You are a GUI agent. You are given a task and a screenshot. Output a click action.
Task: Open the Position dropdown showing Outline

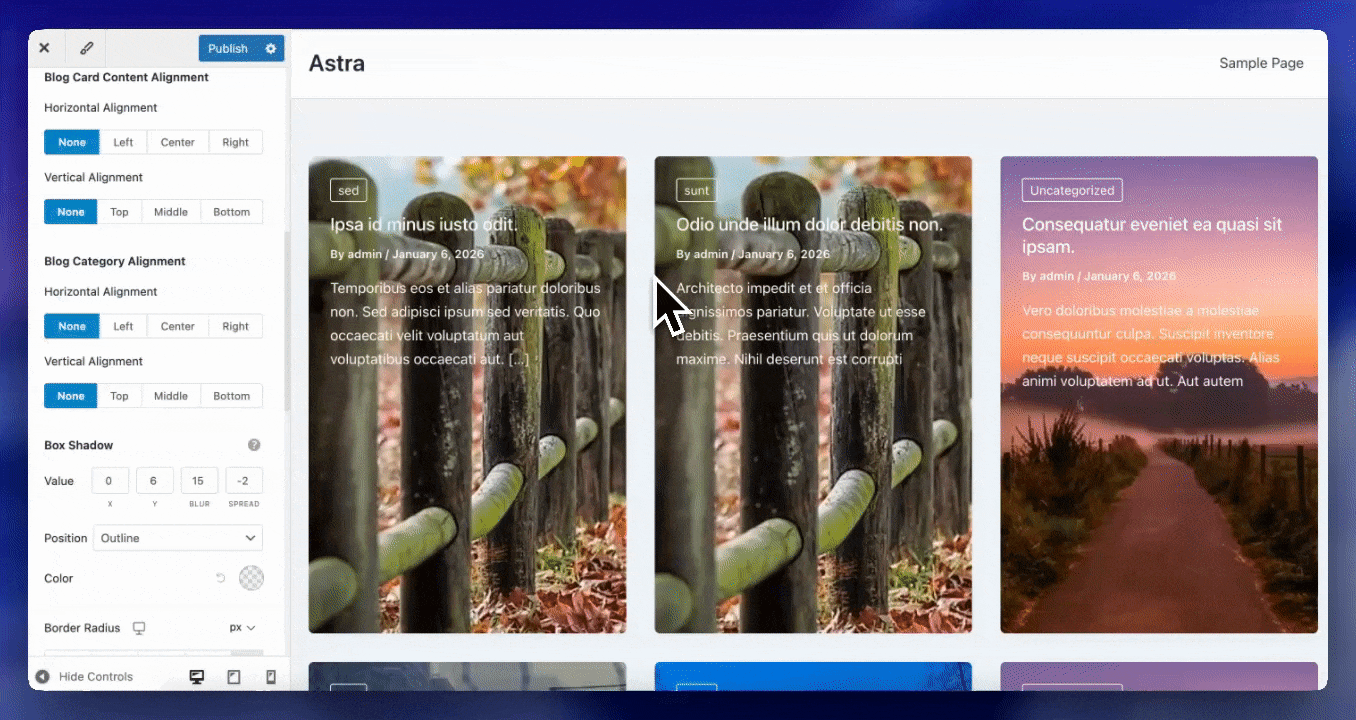pos(178,538)
